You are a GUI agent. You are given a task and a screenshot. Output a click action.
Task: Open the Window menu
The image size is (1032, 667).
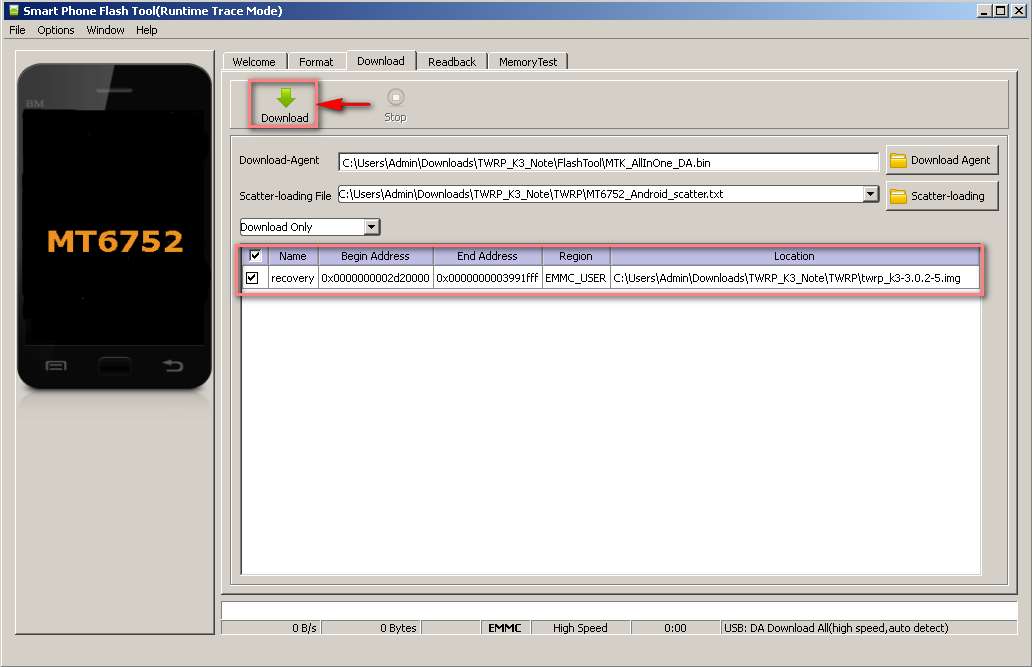pos(105,30)
